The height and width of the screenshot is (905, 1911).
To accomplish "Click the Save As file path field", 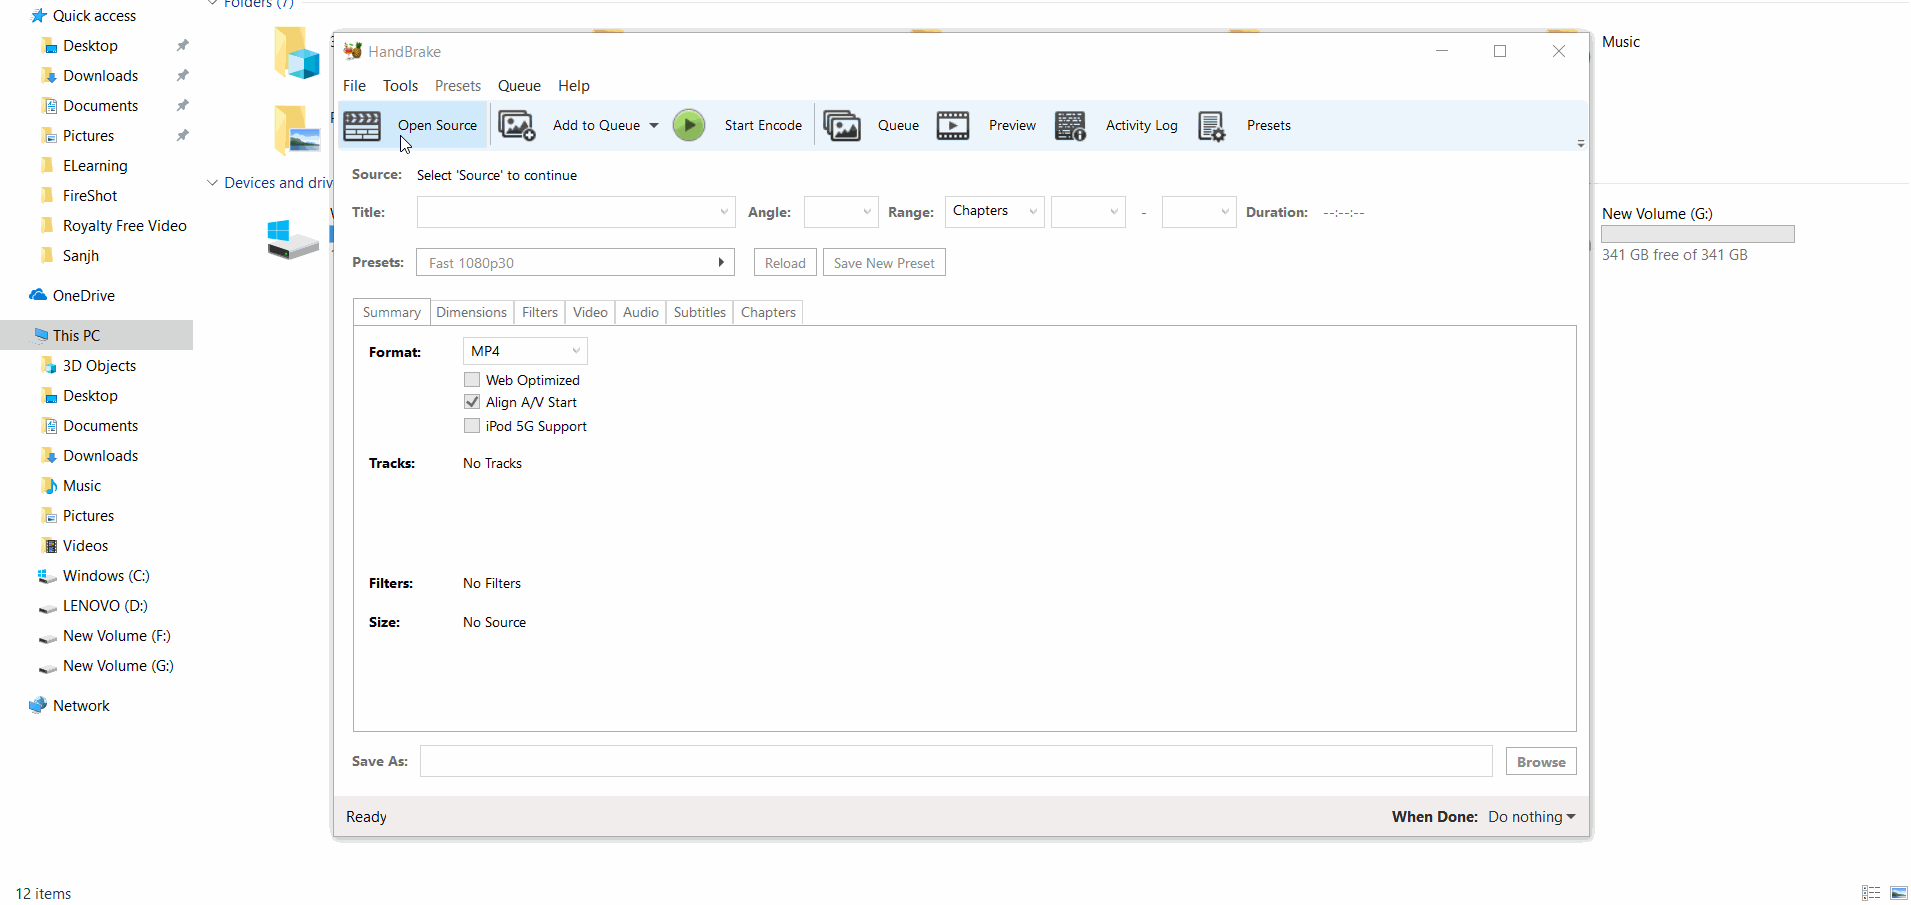I will coord(956,762).
